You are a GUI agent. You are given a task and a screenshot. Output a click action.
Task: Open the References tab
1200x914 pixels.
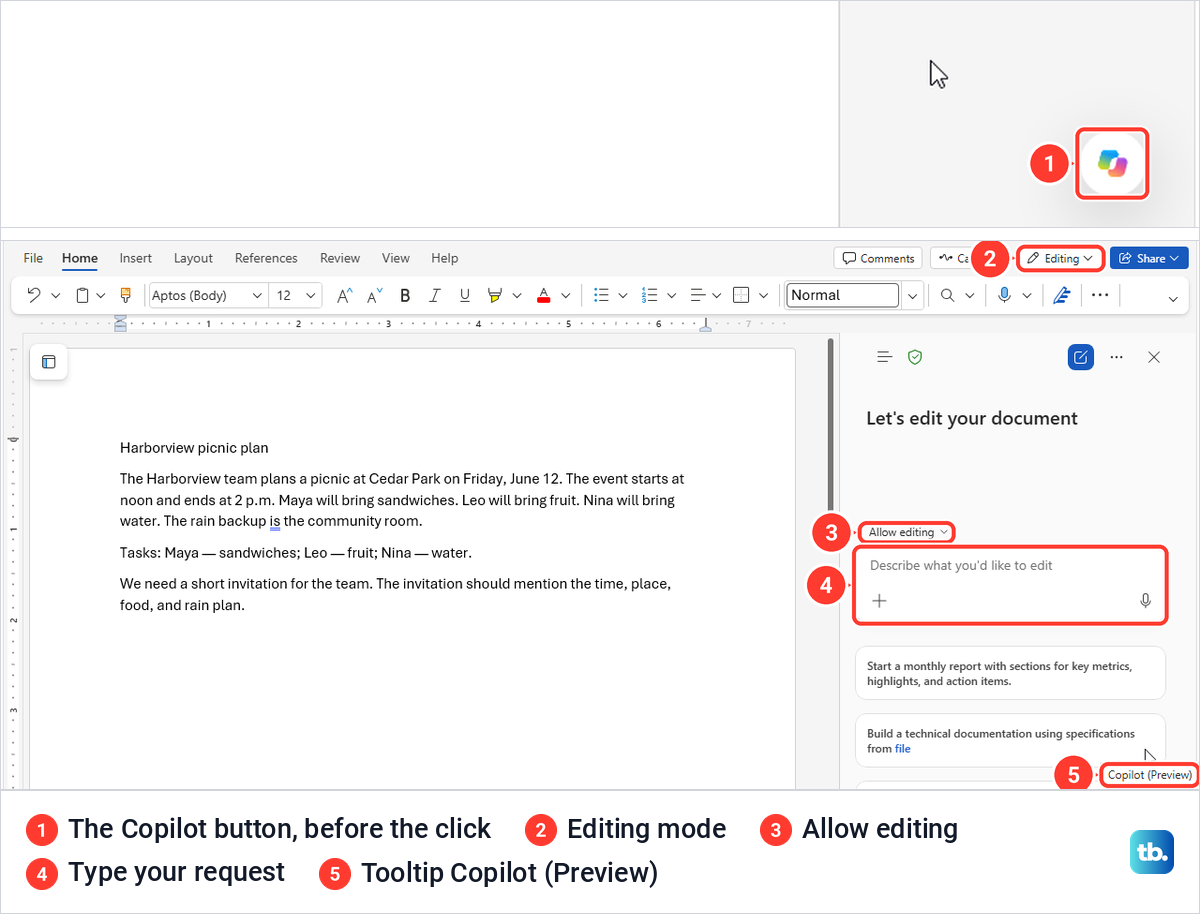pos(266,258)
